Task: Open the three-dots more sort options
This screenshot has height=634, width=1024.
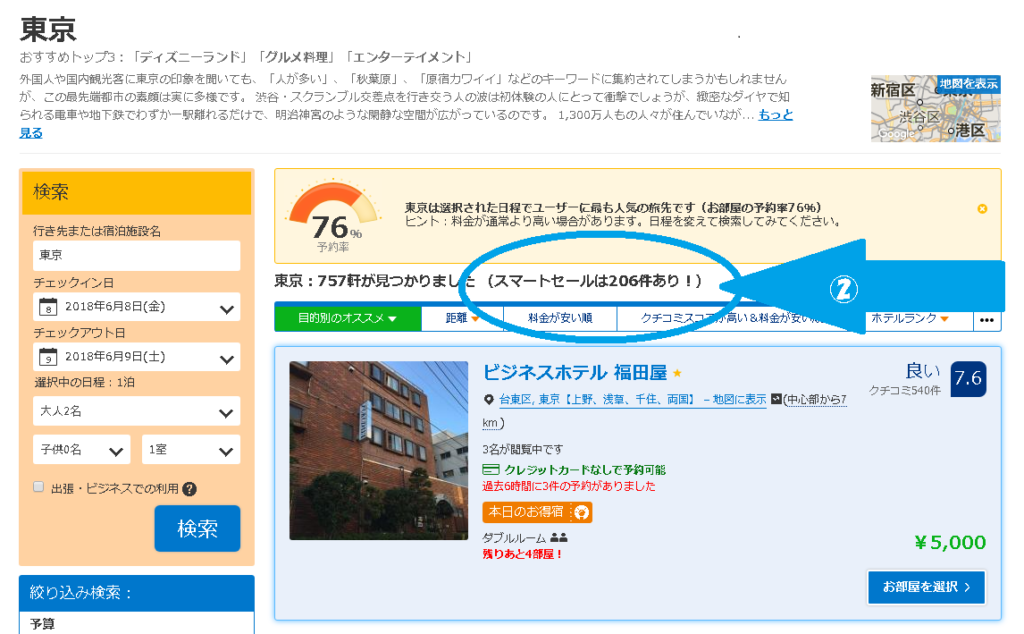Action: [x=988, y=319]
